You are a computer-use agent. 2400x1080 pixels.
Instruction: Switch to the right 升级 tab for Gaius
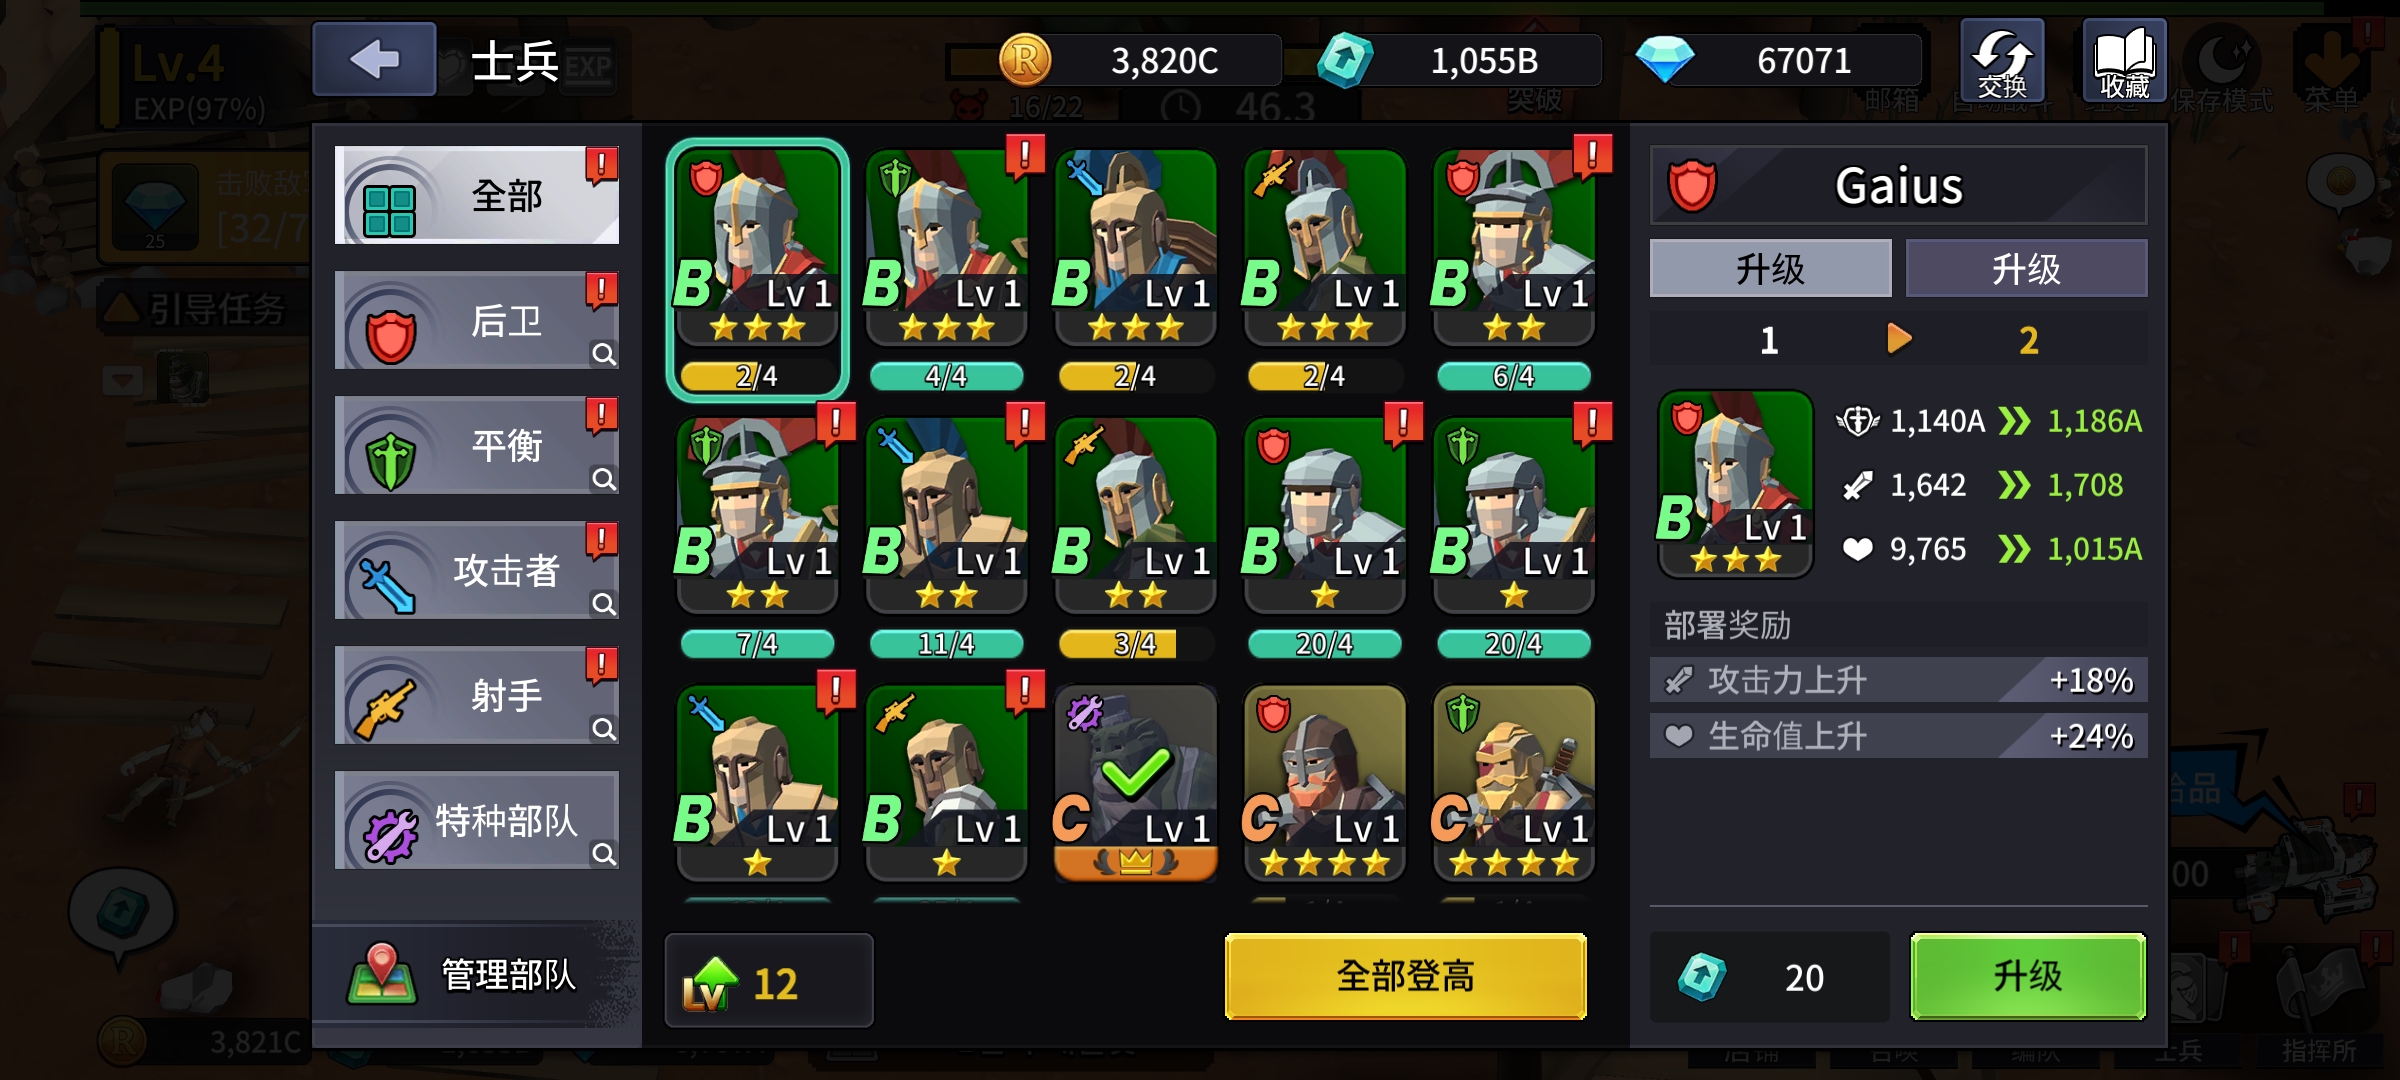pos(2026,268)
